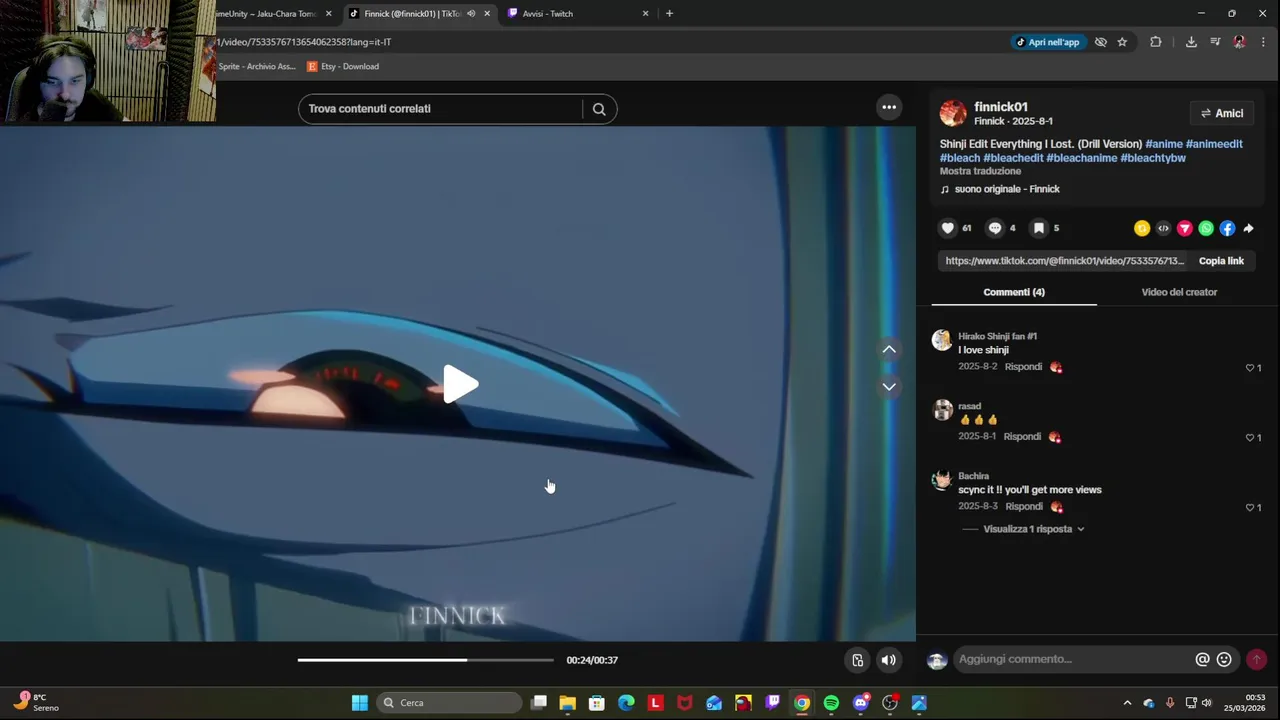Open the #bleachtybw hashtag
The image size is (1280, 720).
(x=1153, y=158)
